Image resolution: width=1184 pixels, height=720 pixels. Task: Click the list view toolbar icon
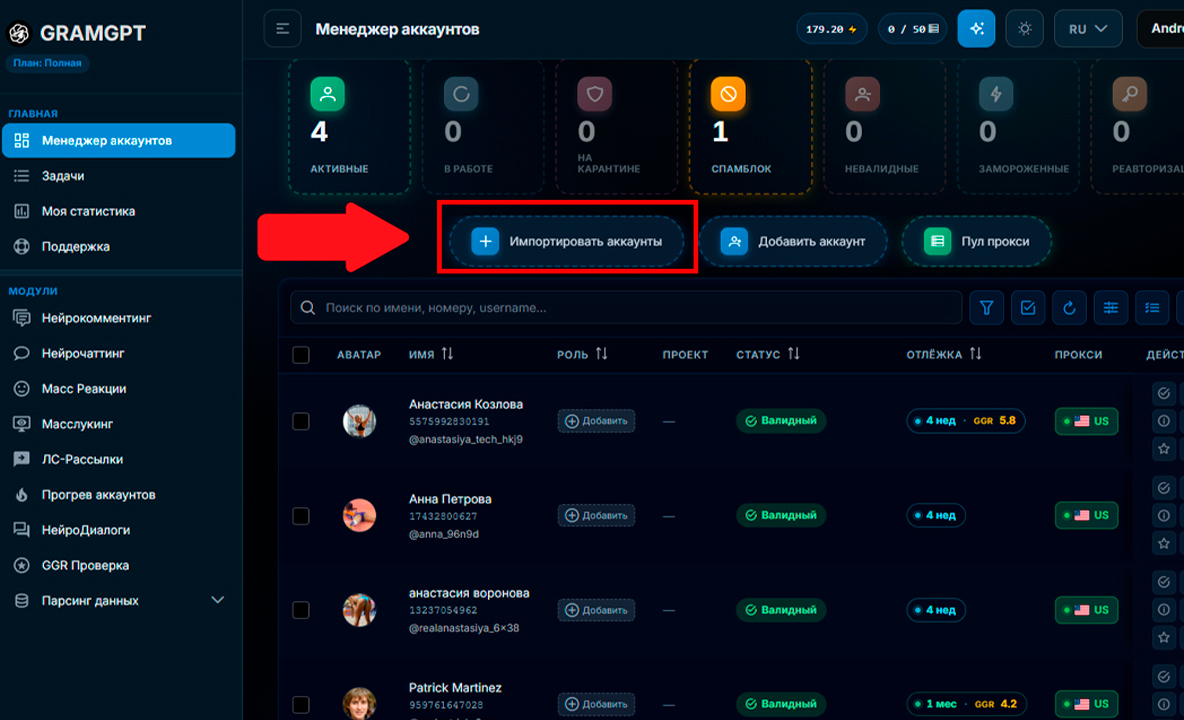(1152, 308)
